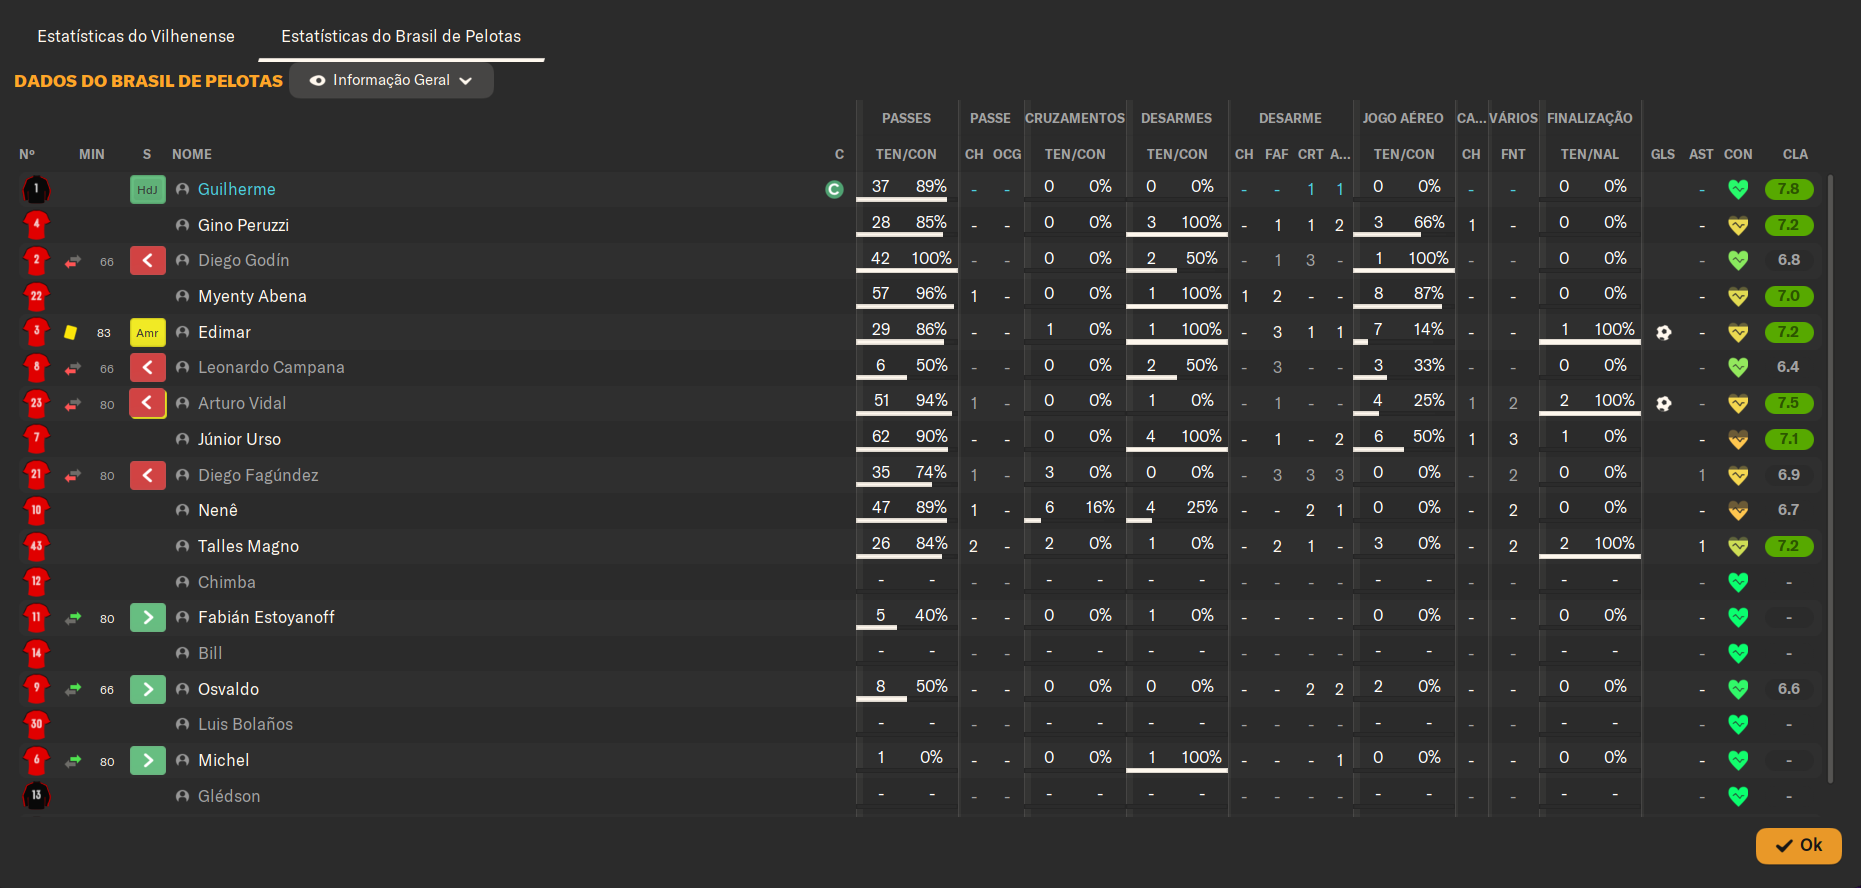Click the Bill player row name

(210, 653)
